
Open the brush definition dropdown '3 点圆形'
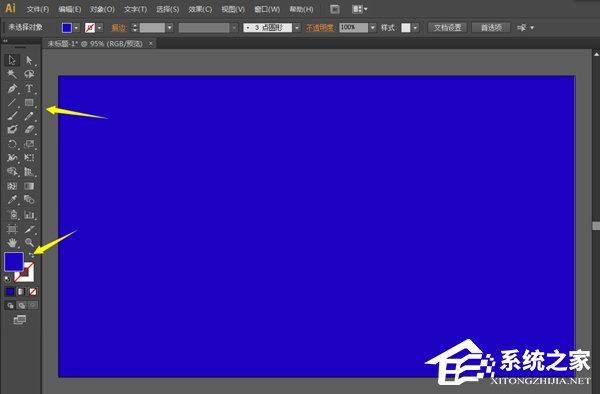(297, 28)
